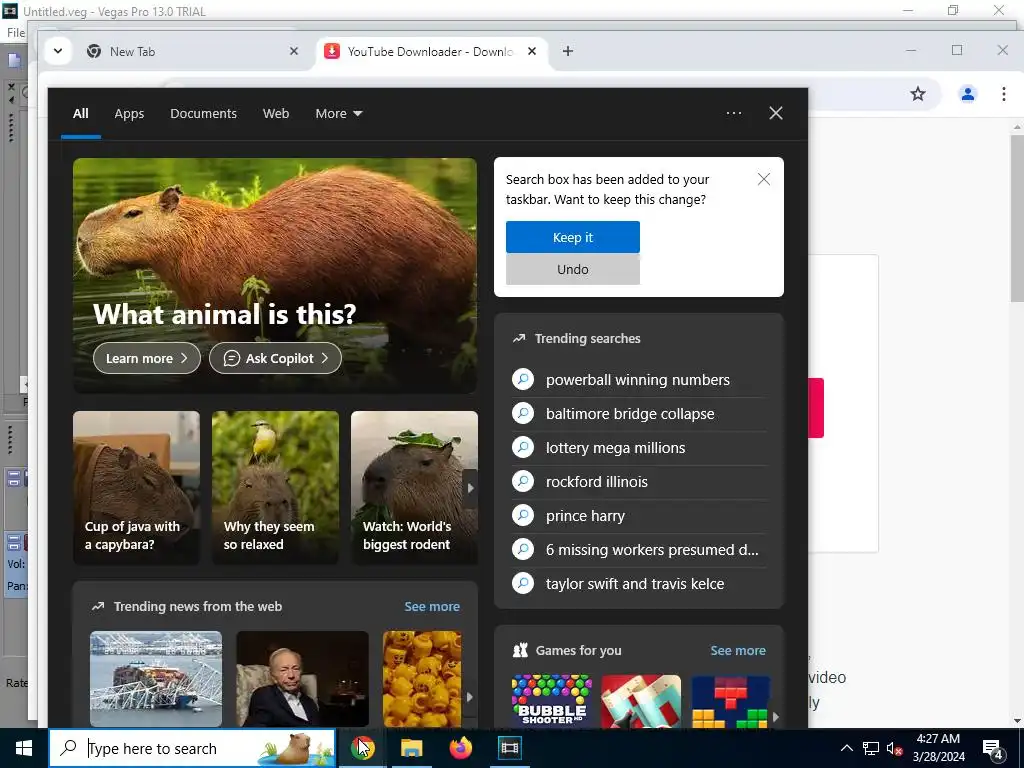
Task: Select the Documents search filter tab
Action: (x=203, y=114)
